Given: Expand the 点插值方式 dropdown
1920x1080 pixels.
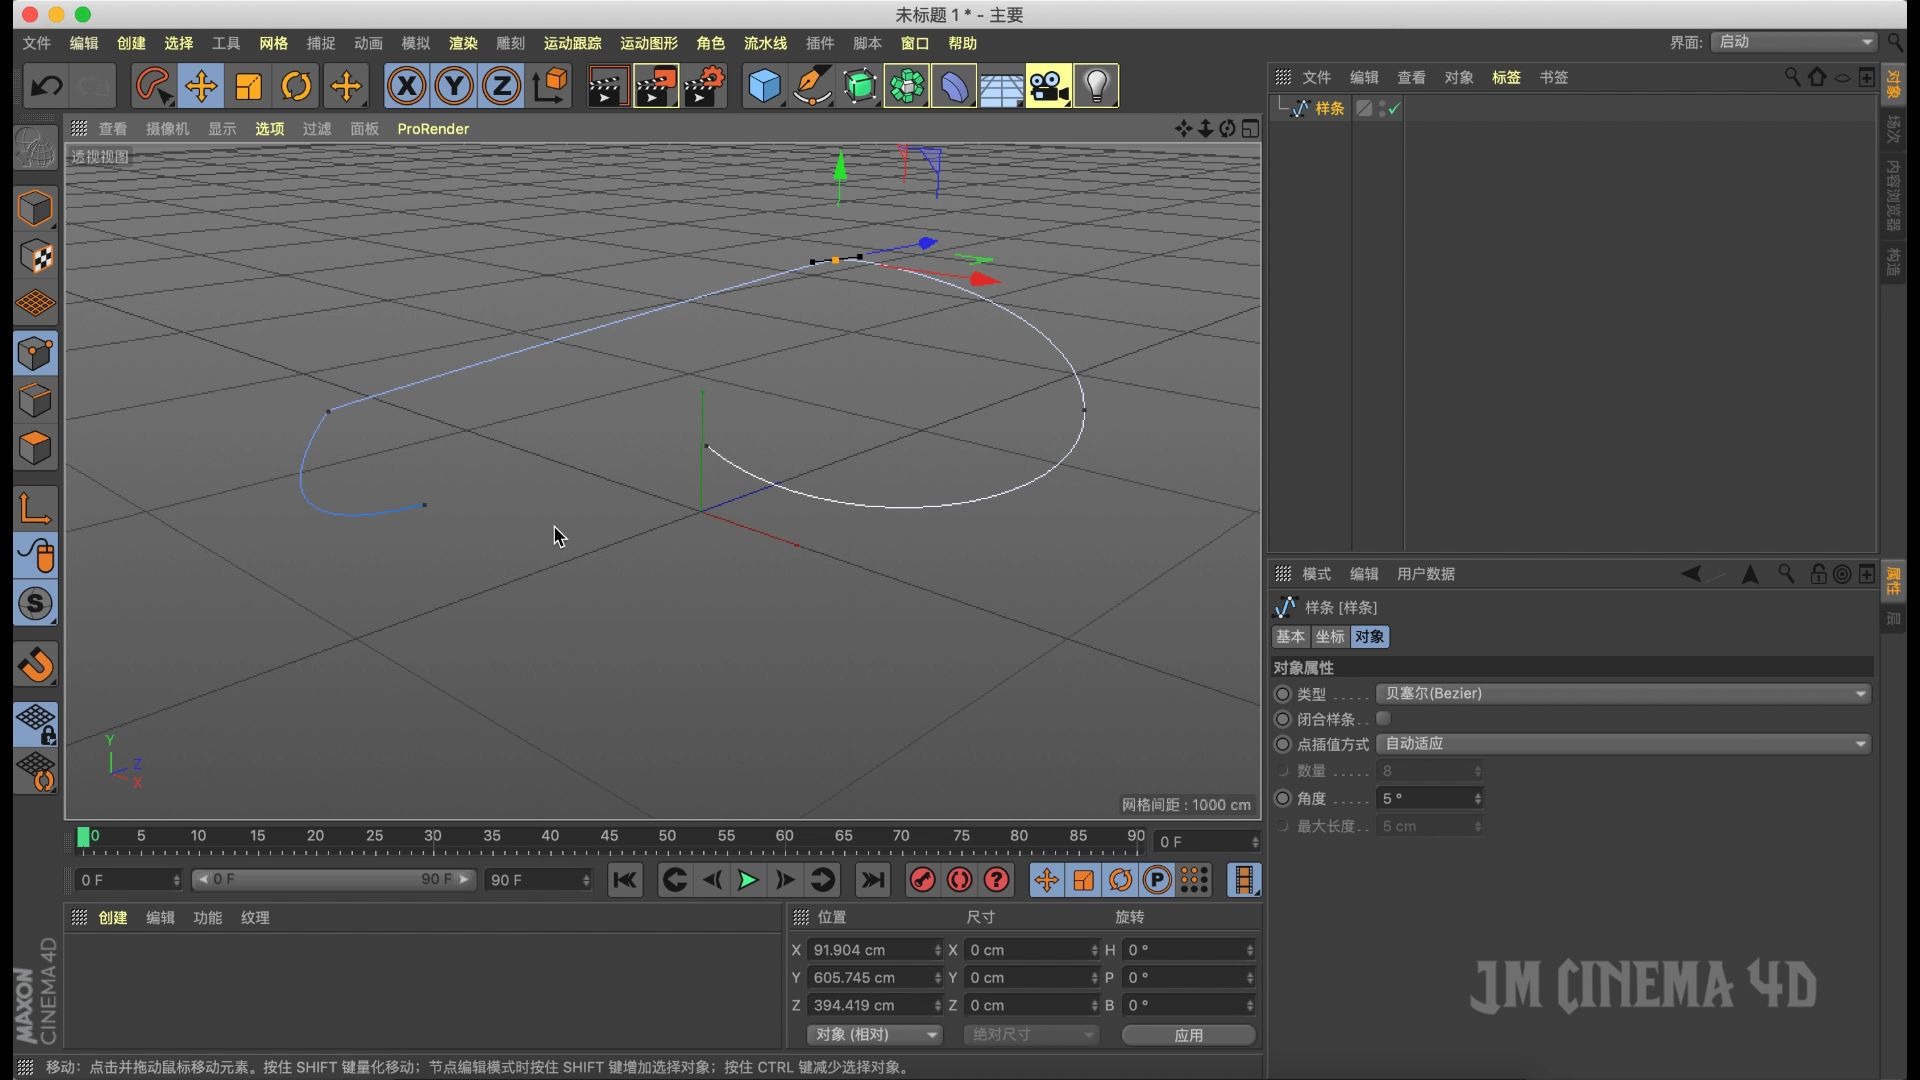Looking at the screenshot, I should point(1622,744).
